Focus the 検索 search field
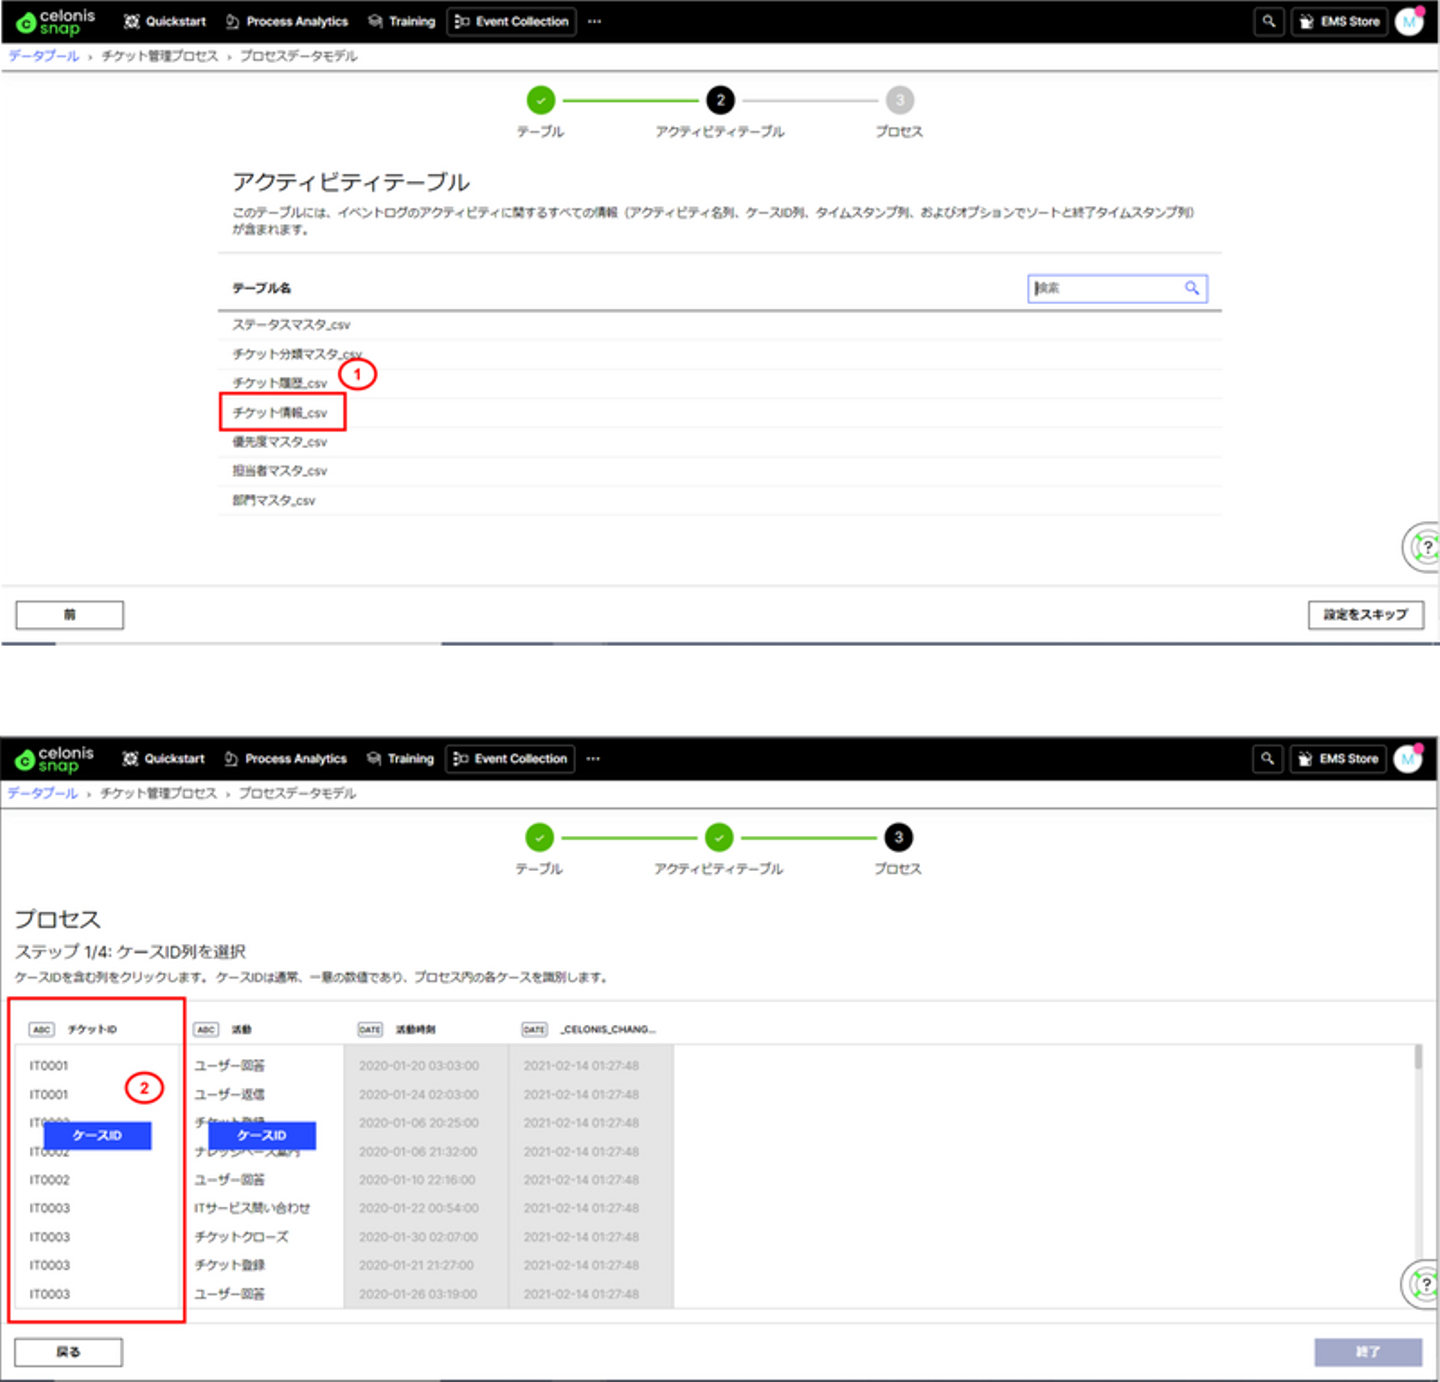1440x1382 pixels. coord(1117,288)
